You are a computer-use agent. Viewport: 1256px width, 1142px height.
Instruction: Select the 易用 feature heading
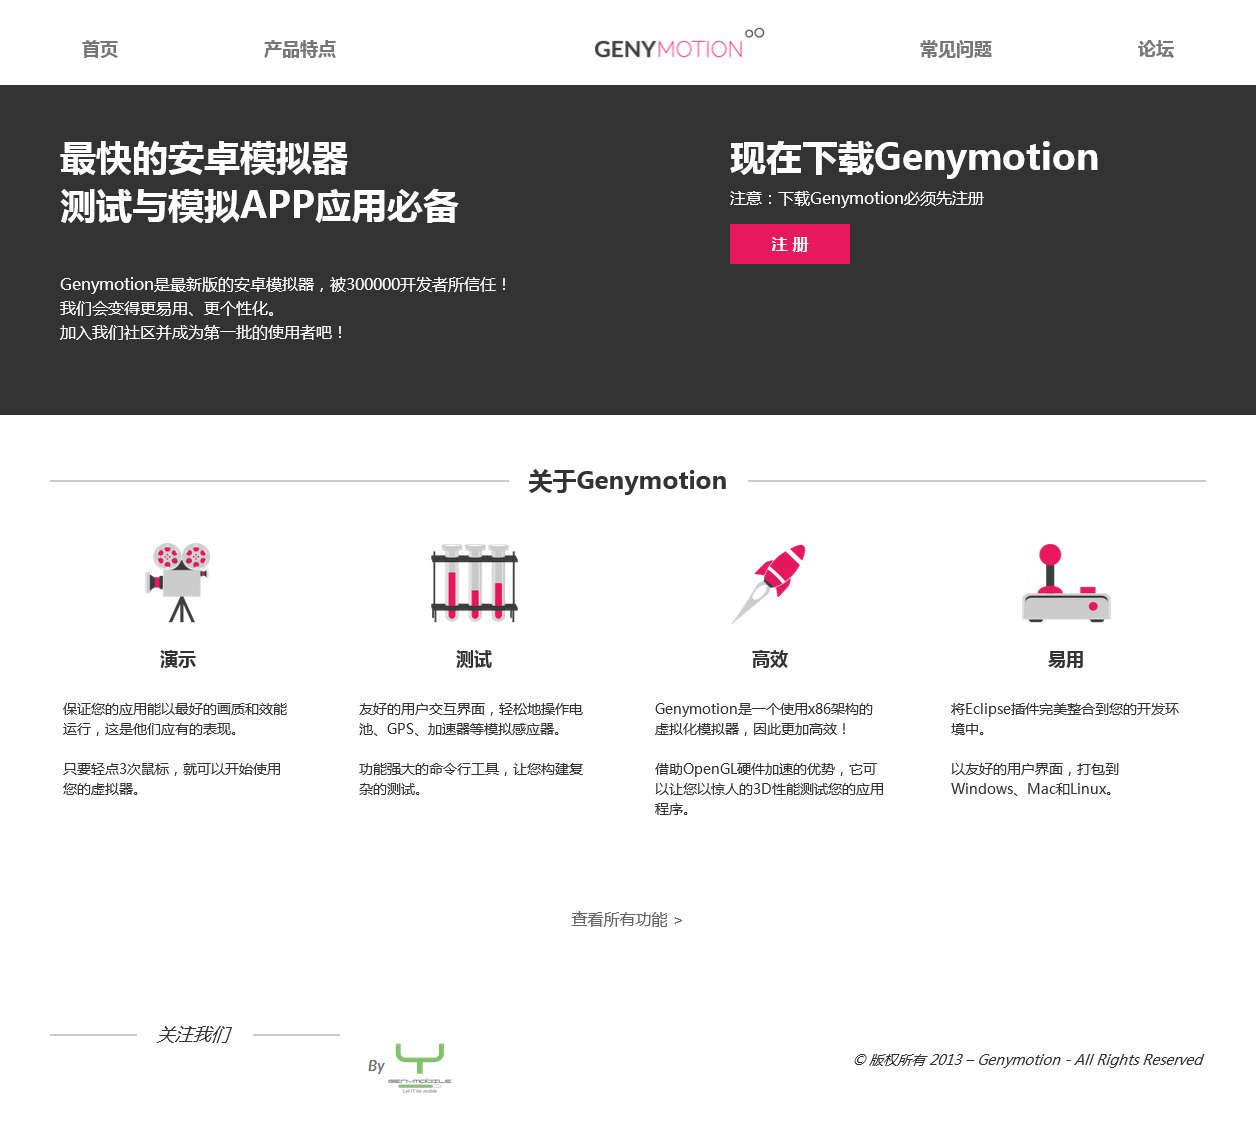pyautogui.click(x=1066, y=659)
